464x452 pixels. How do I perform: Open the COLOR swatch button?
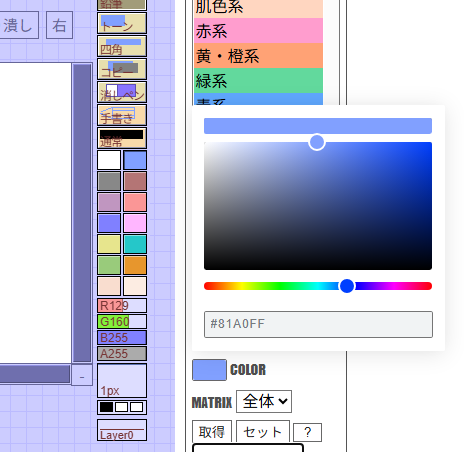click(209, 370)
